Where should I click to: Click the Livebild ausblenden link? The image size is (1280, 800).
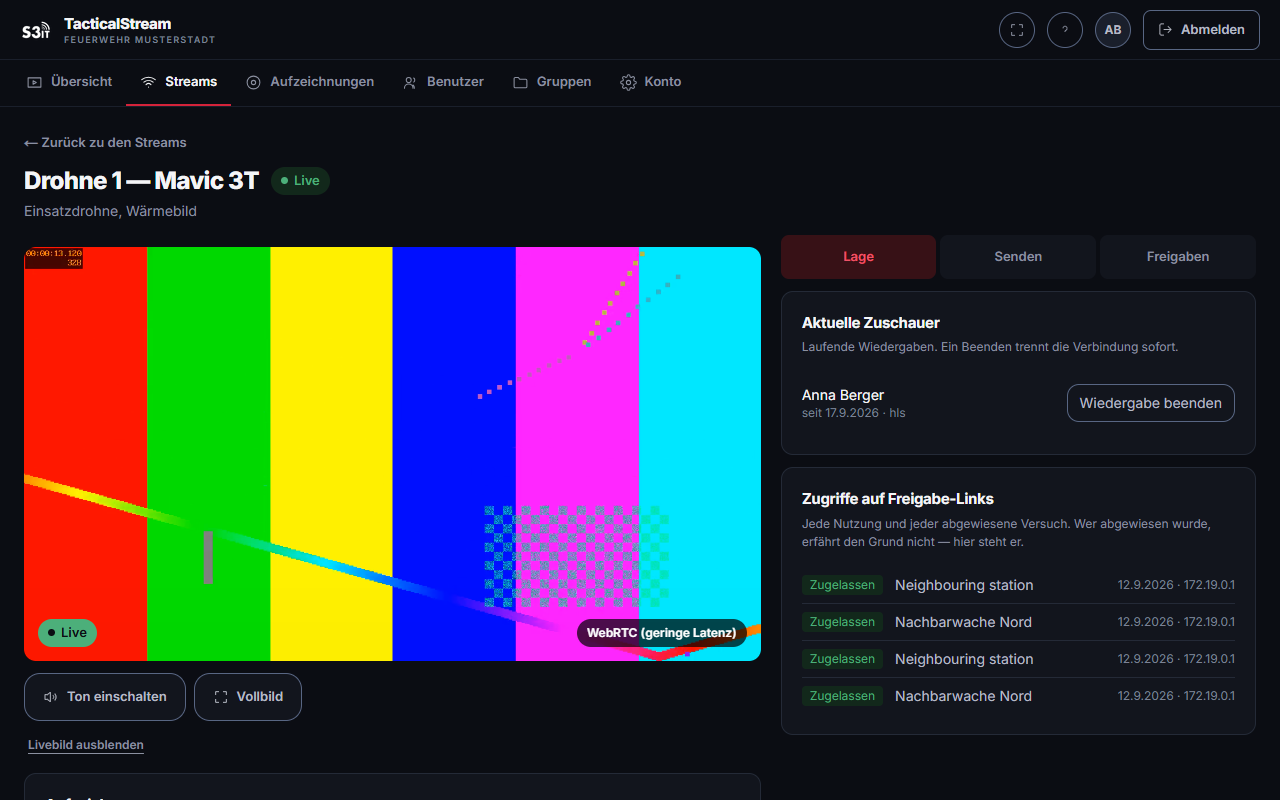point(86,745)
